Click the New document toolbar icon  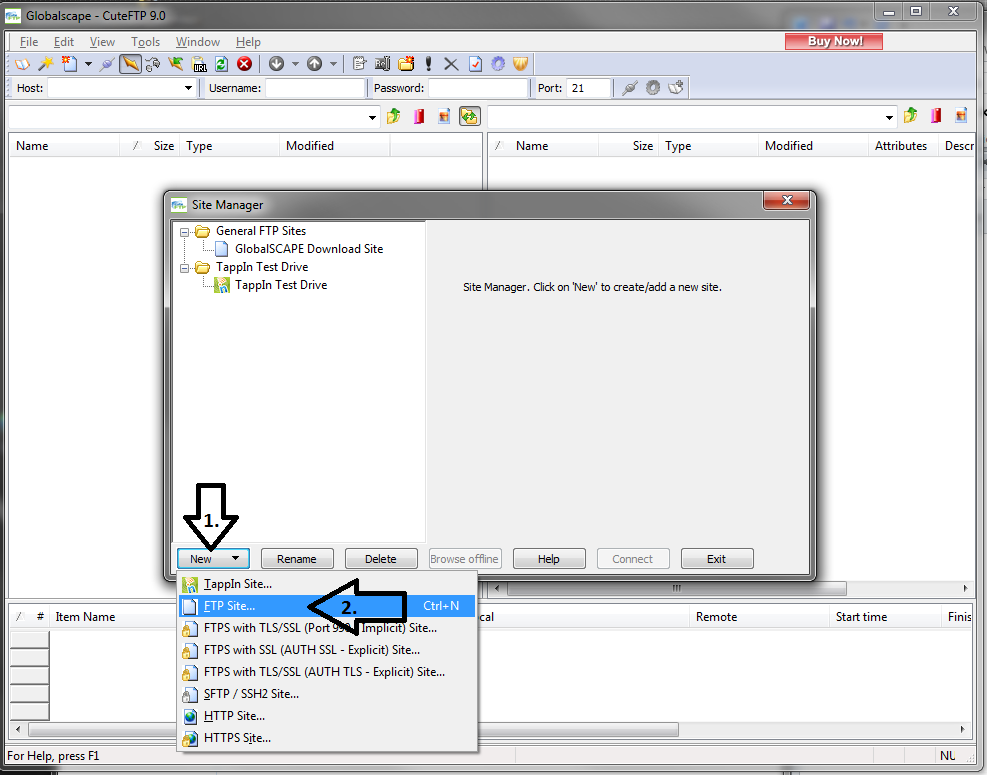coord(69,64)
